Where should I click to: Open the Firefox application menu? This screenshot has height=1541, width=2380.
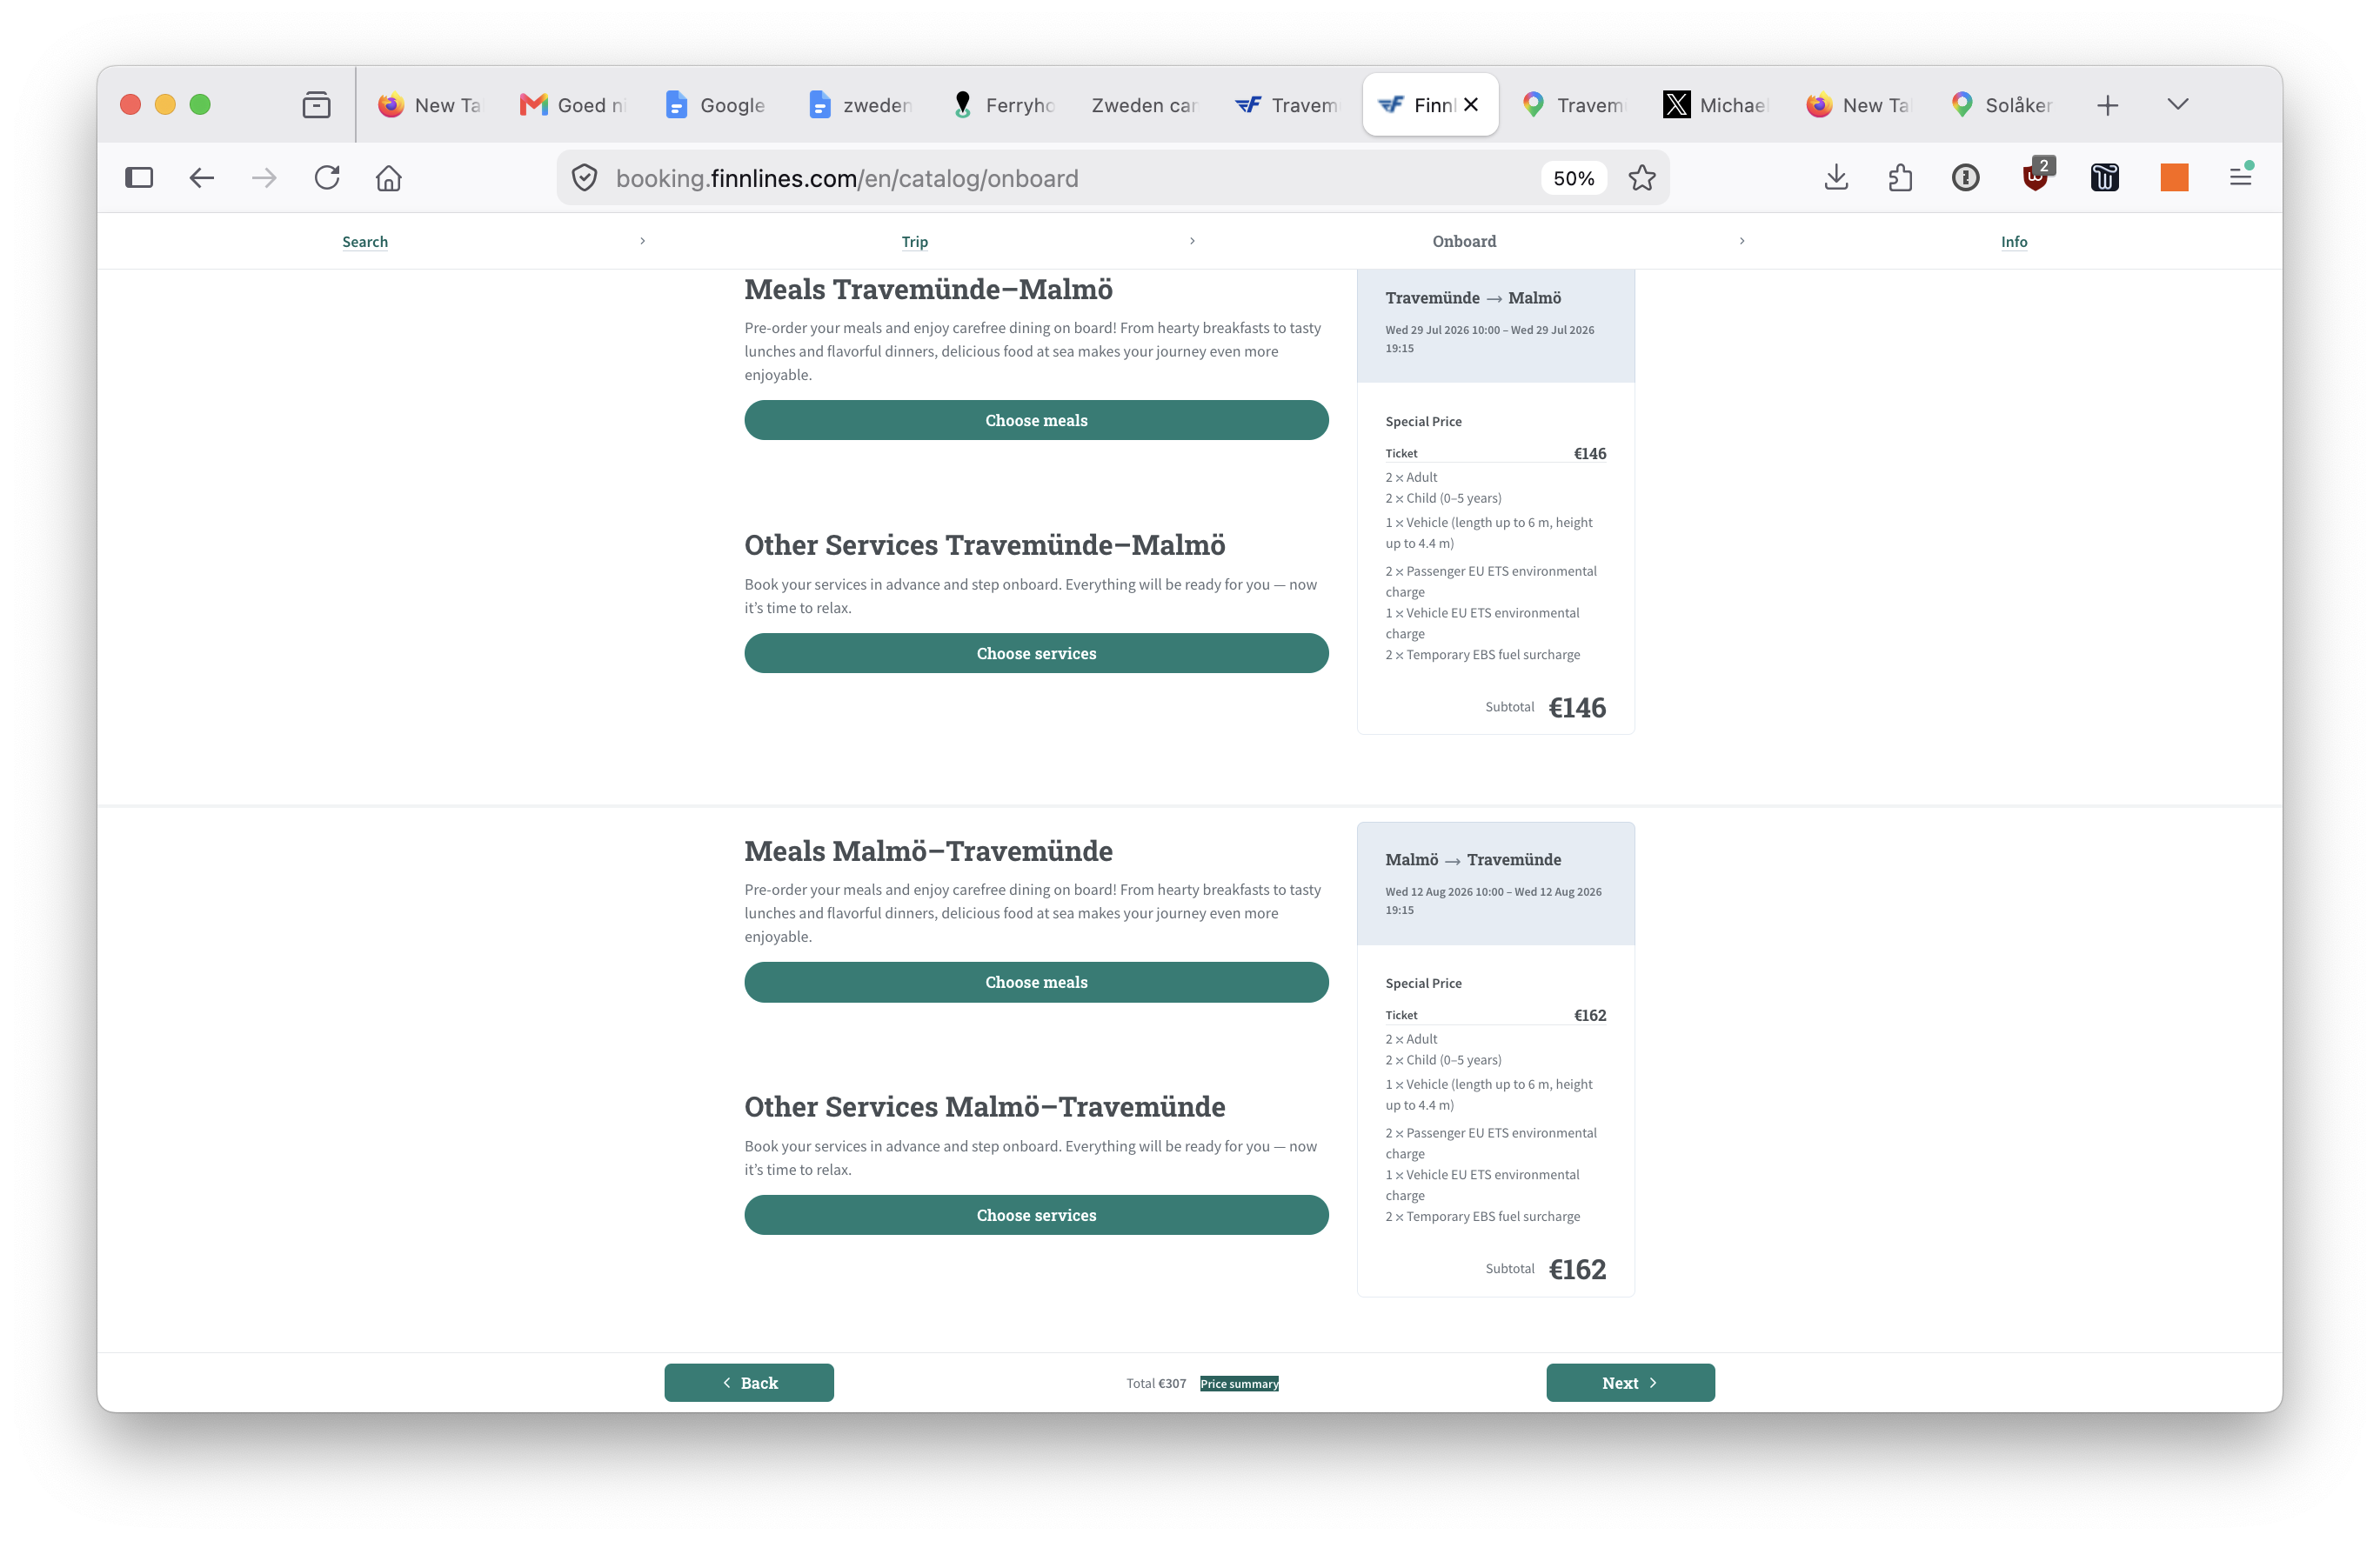[x=2240, y=177]
